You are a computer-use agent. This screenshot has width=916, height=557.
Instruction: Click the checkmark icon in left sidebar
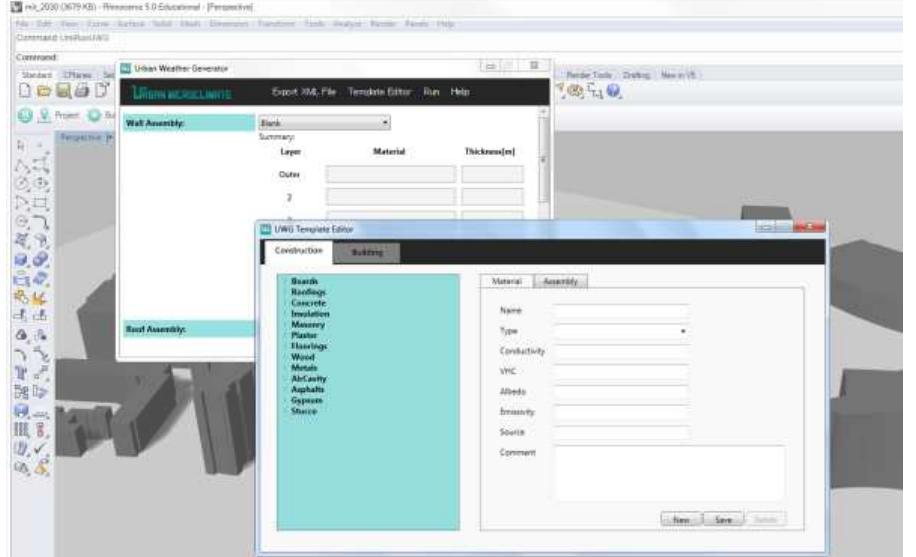coord(40,448)
